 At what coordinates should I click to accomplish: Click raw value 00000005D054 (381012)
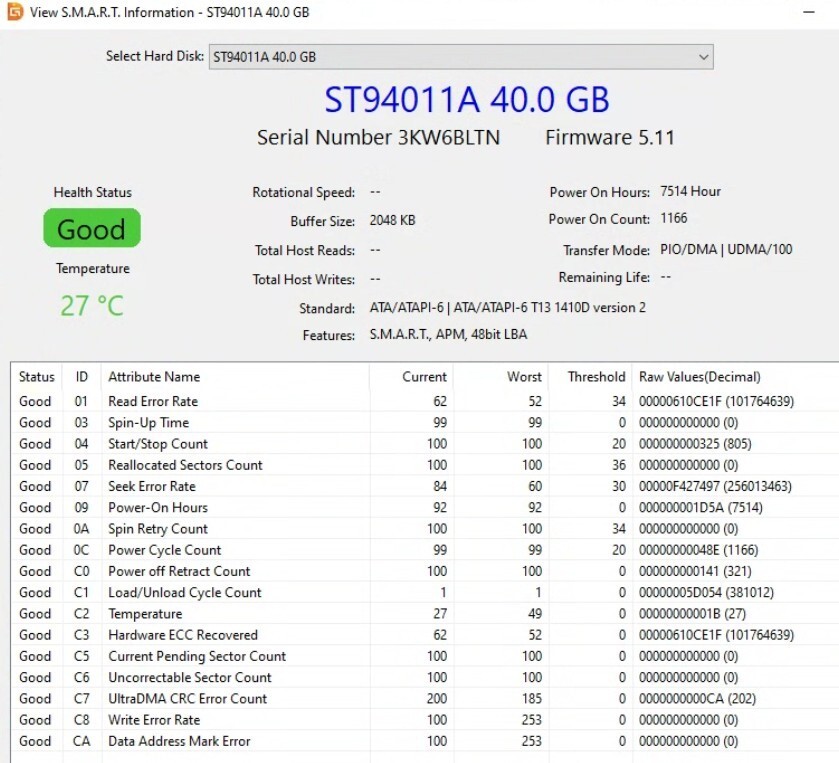706,592
